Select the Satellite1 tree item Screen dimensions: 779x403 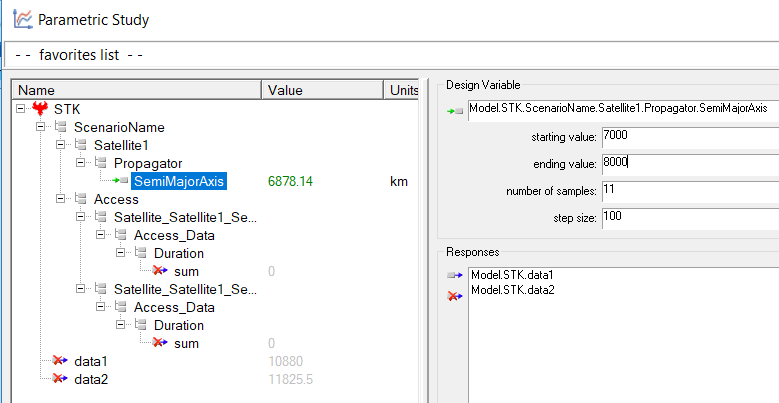coord(121,146)
